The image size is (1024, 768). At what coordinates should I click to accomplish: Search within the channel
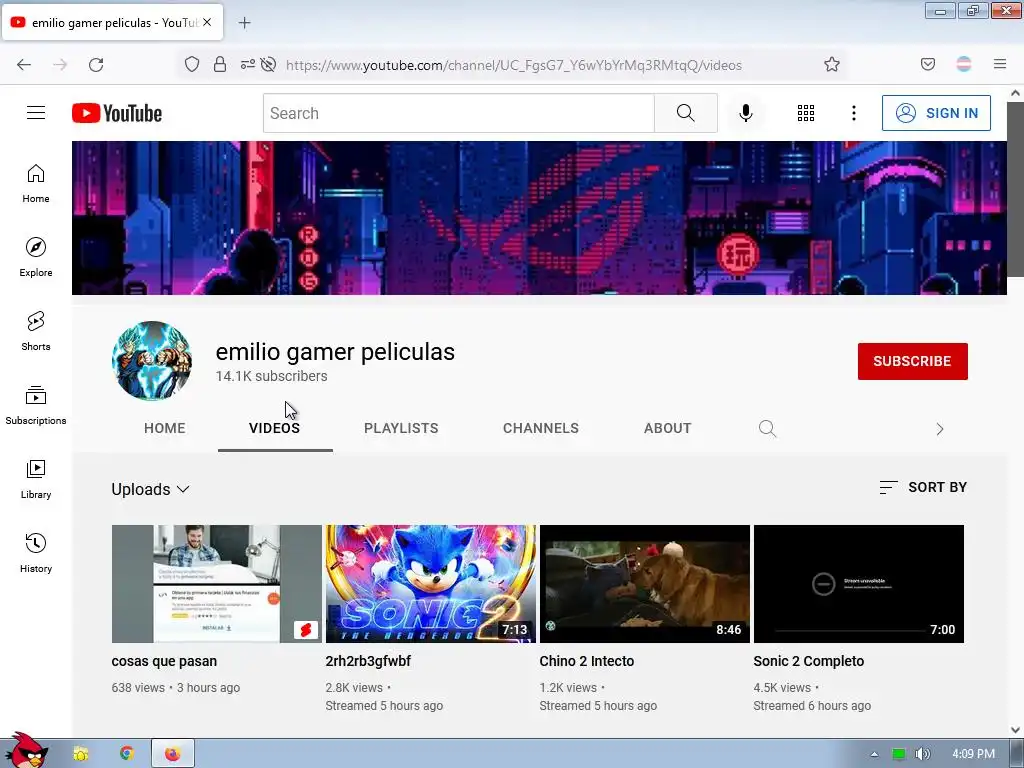point(767,428)
